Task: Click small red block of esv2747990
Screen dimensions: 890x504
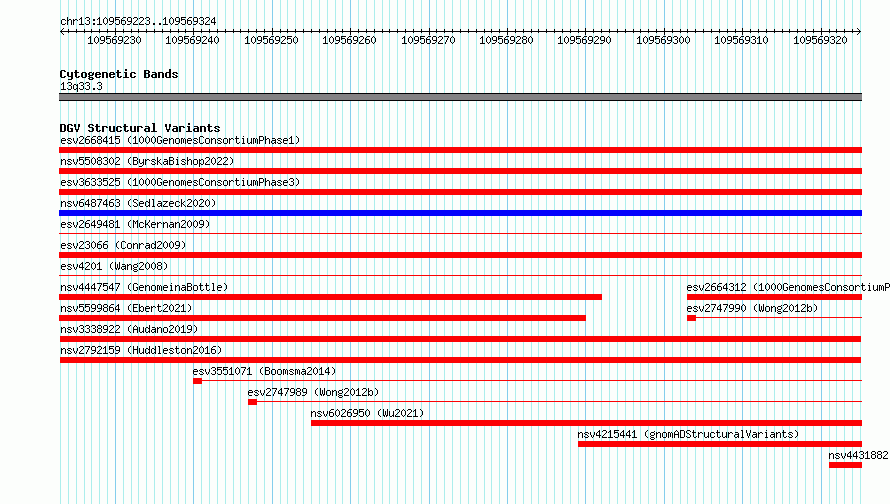Action: coord(691,318)
